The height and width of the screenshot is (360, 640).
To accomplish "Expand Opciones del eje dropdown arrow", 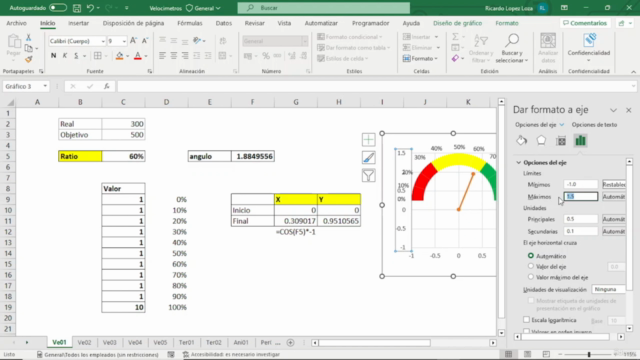I will tap(562, 124).
